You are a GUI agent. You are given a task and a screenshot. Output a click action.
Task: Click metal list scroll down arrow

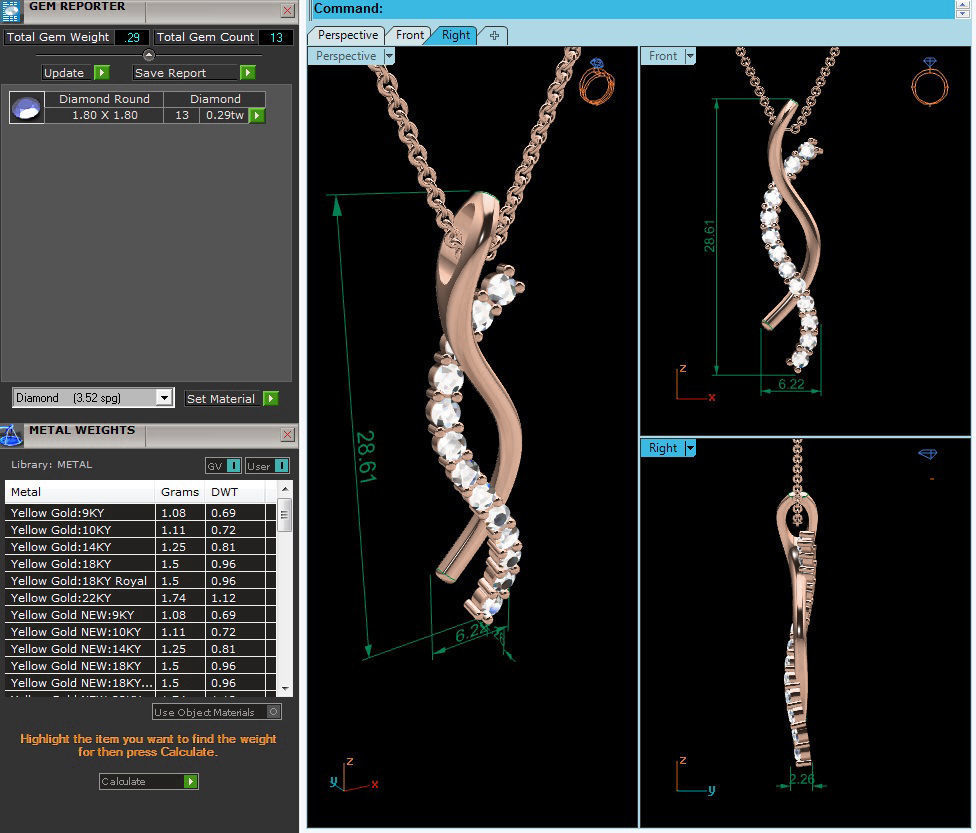coord(284,689)
